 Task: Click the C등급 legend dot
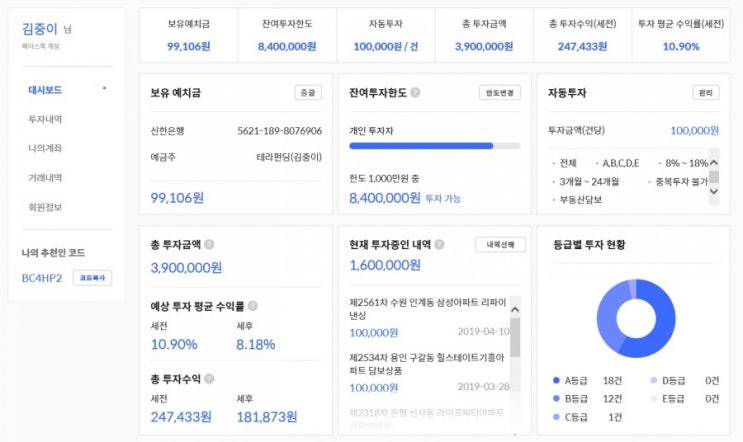556,416
